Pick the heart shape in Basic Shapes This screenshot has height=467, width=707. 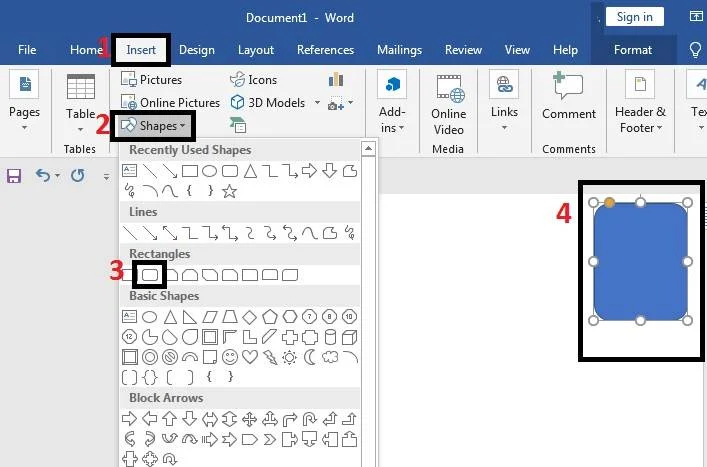pos(249,357)
